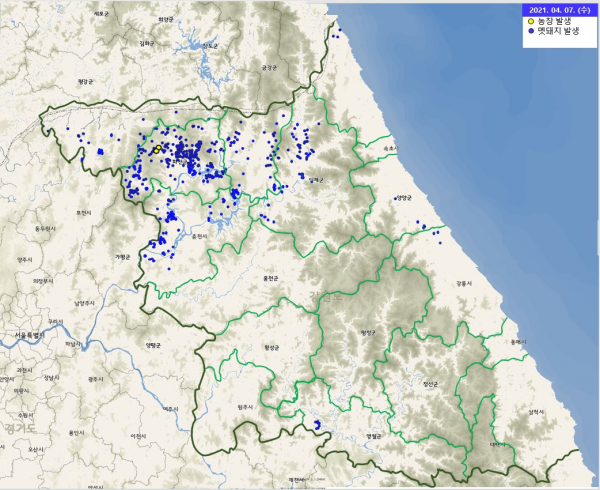Click the 삼척시 city label
600x490 pixels.
pos(537,411)
